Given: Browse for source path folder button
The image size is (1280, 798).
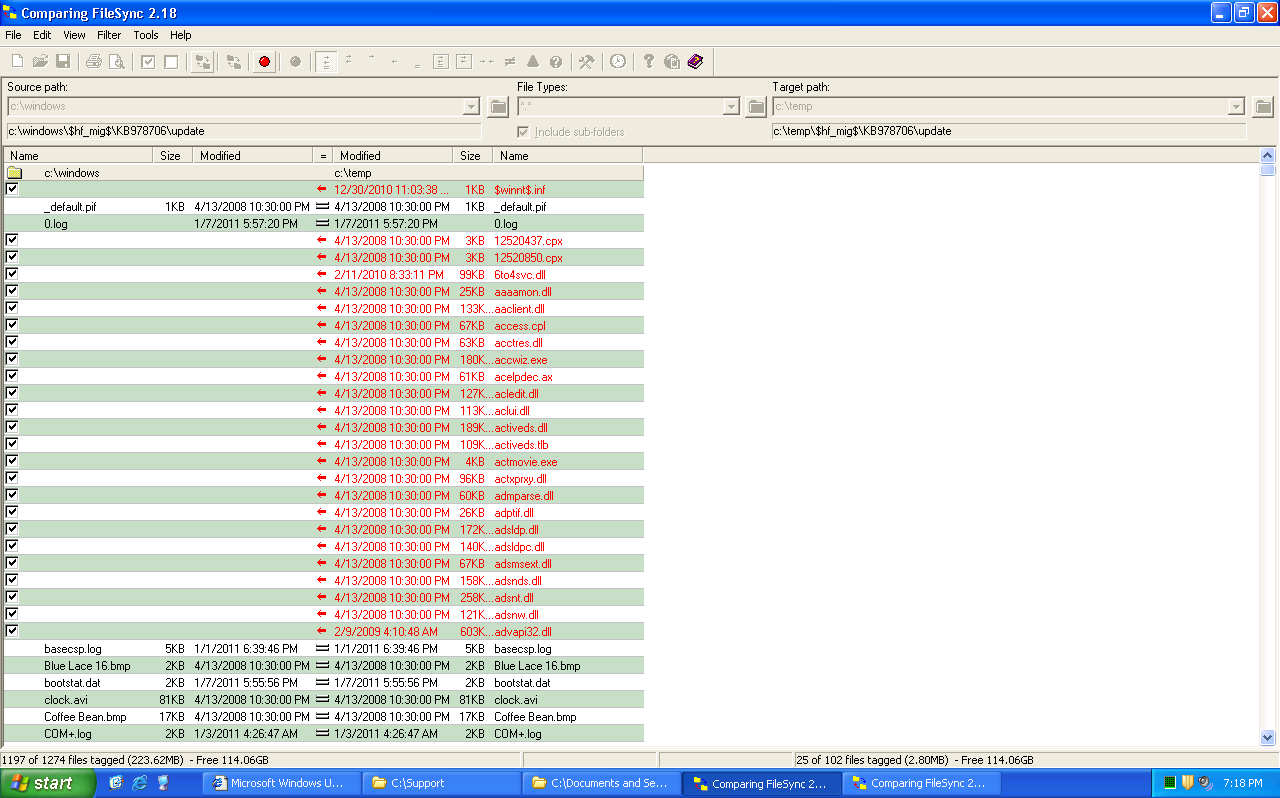Looking at the screenshot, I should [x=498, y=106].
